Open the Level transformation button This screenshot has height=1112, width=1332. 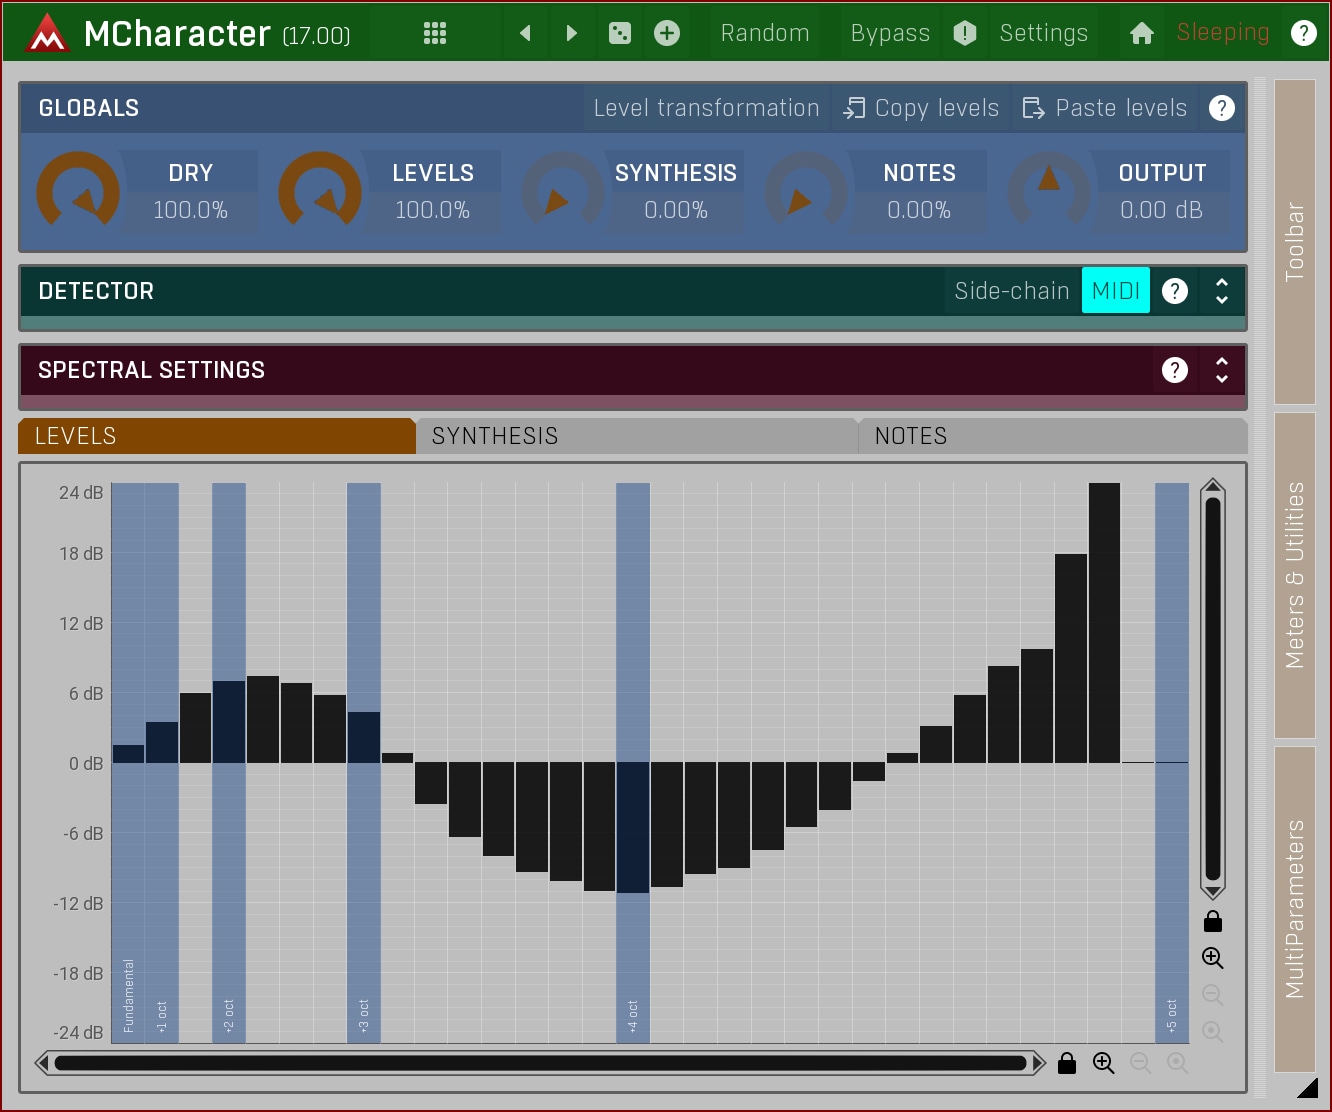click(x=706, y=108)
